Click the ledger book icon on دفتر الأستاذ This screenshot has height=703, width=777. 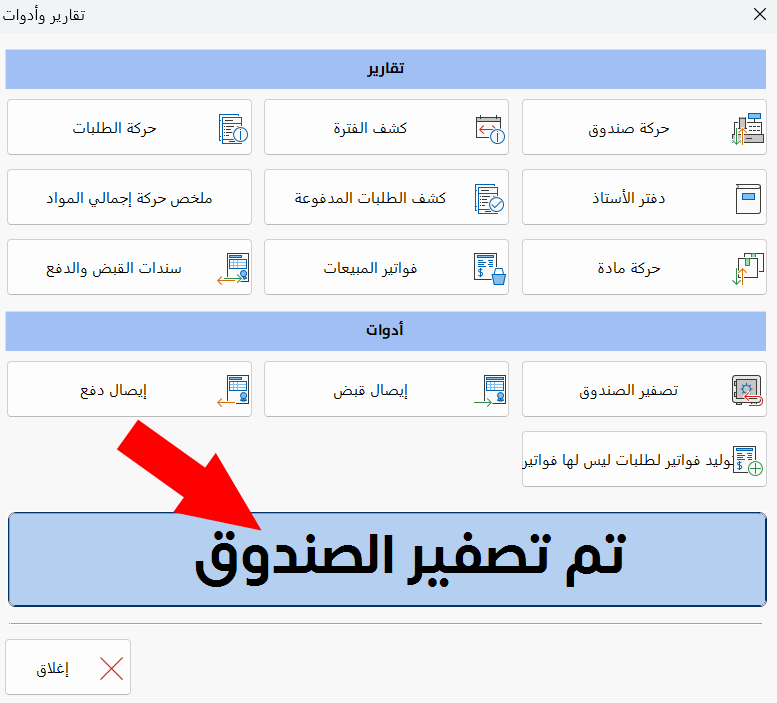click(x=748, y=199)
